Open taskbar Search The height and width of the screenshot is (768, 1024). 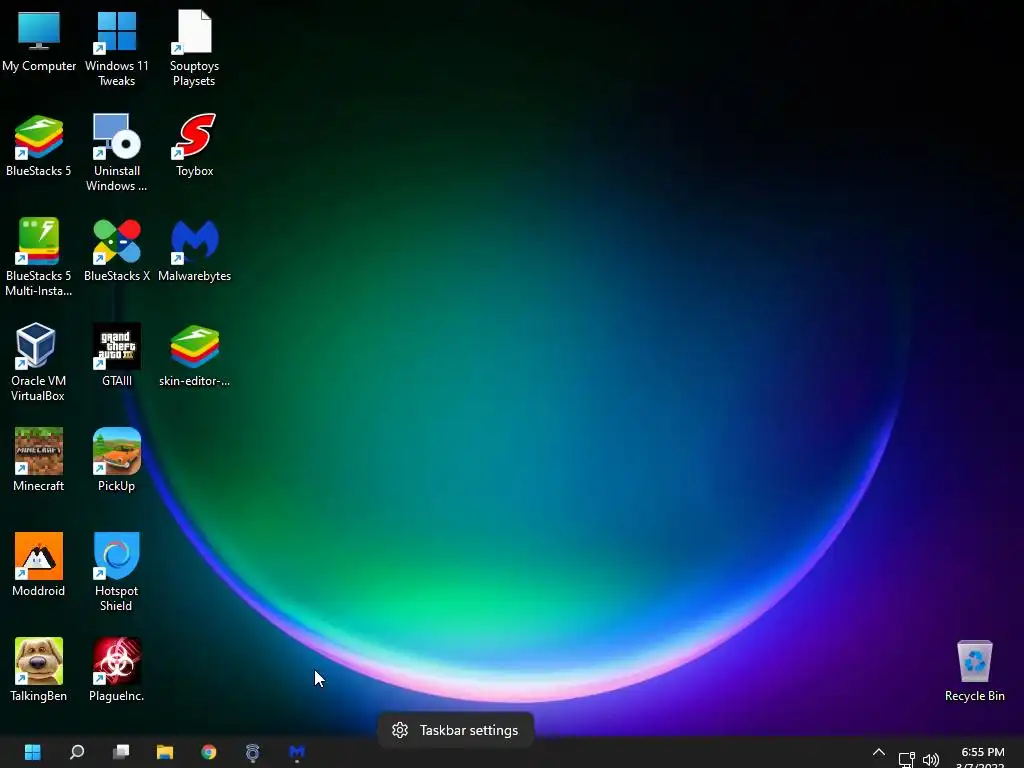click(77, 752)
